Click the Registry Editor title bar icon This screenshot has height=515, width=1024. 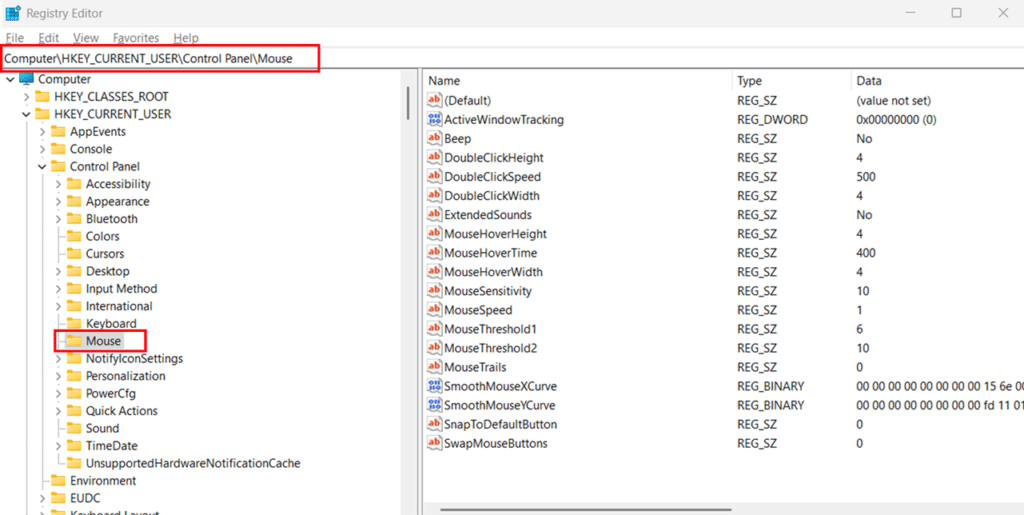12,13
